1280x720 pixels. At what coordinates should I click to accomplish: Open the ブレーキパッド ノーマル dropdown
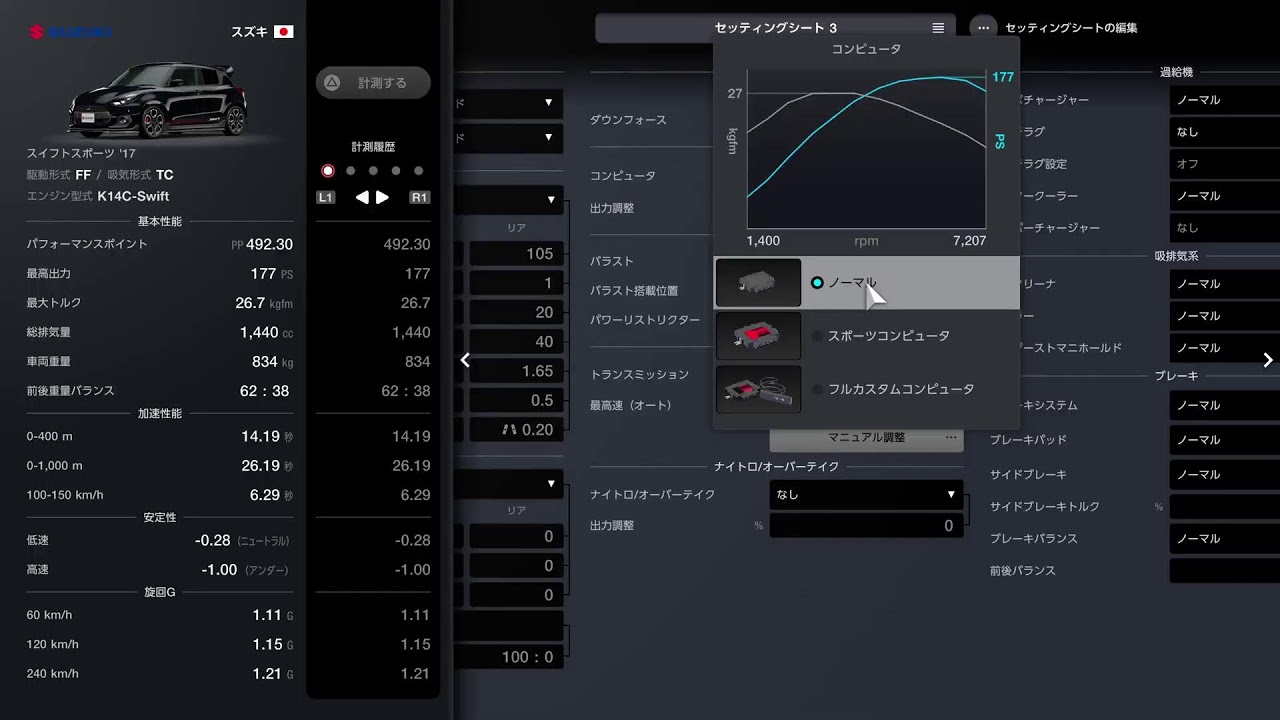pyautogui.click(x=1224, y=440)
